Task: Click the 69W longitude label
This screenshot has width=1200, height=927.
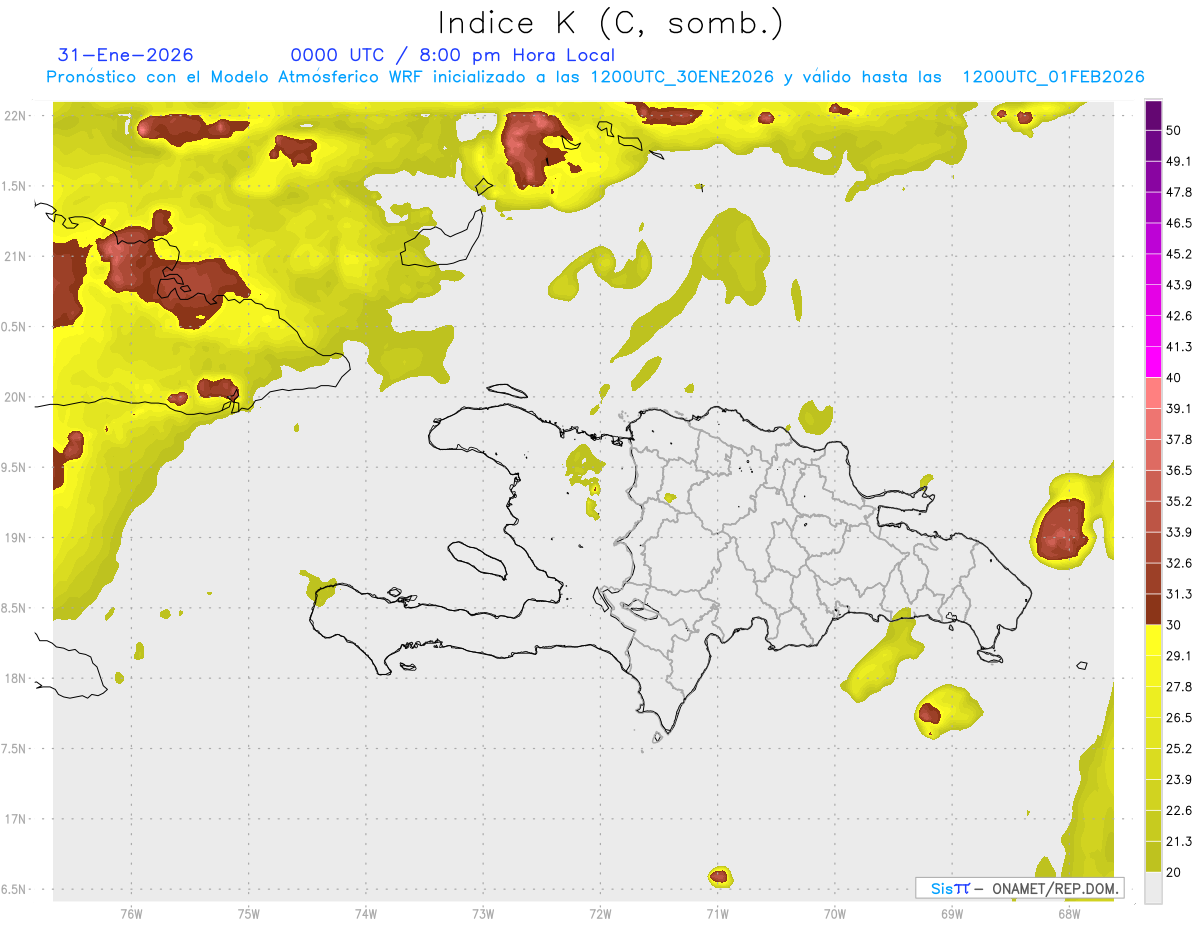Action: click(951, 913)
